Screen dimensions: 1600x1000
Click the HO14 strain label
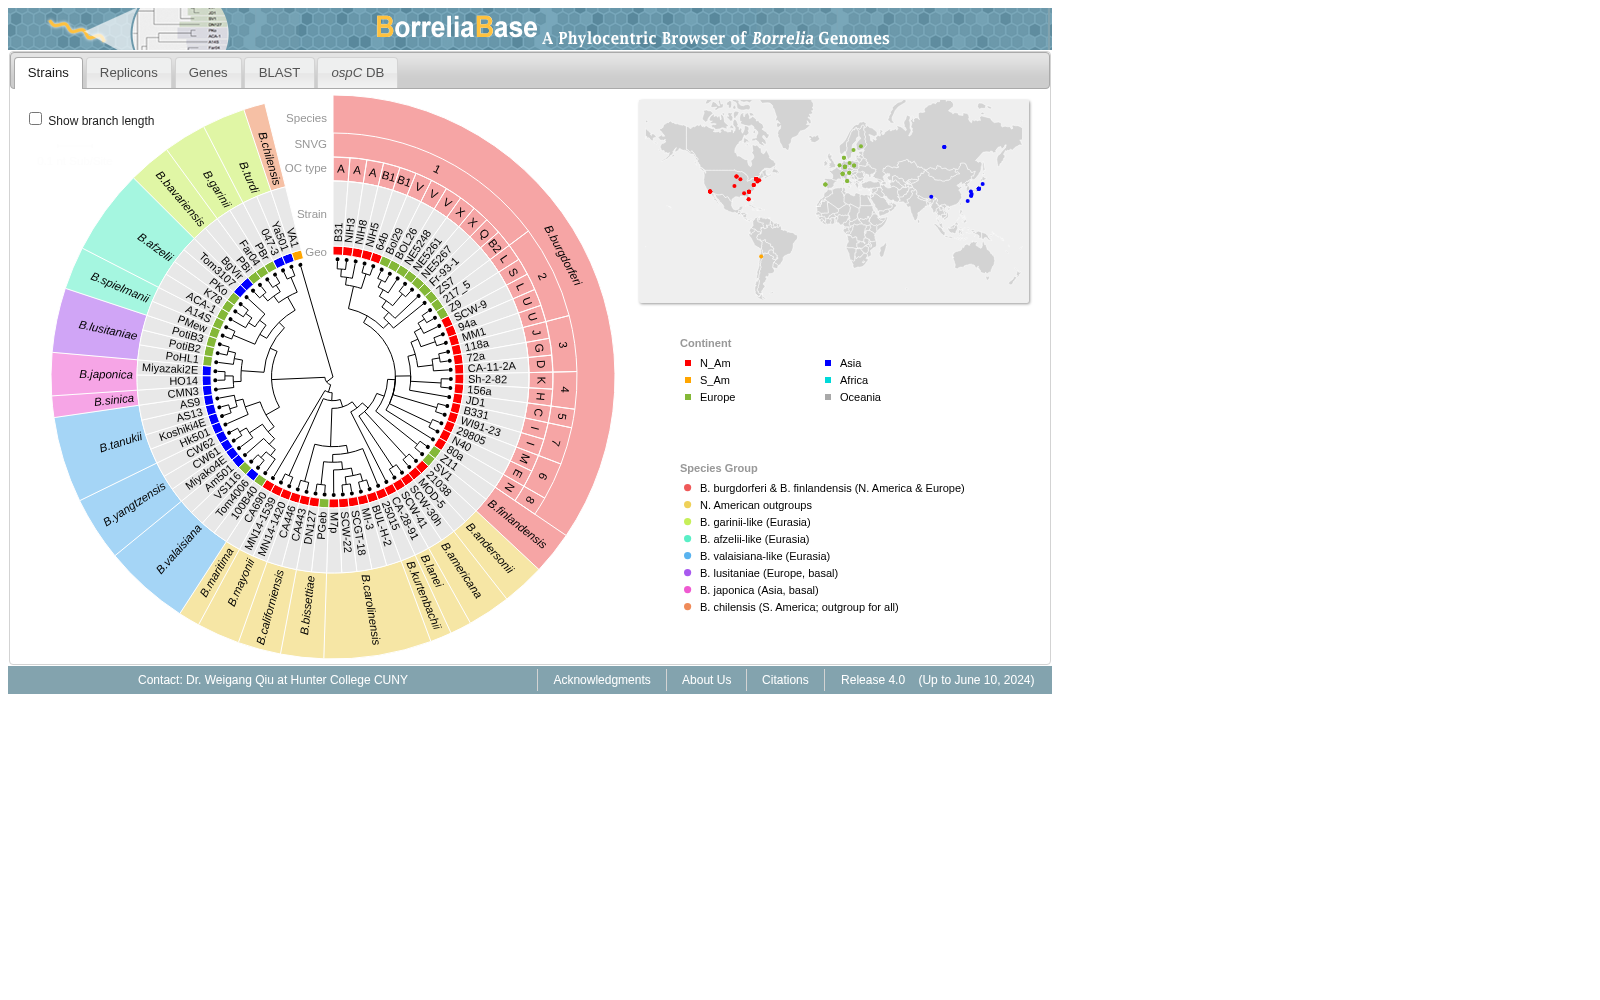(184, 381)
